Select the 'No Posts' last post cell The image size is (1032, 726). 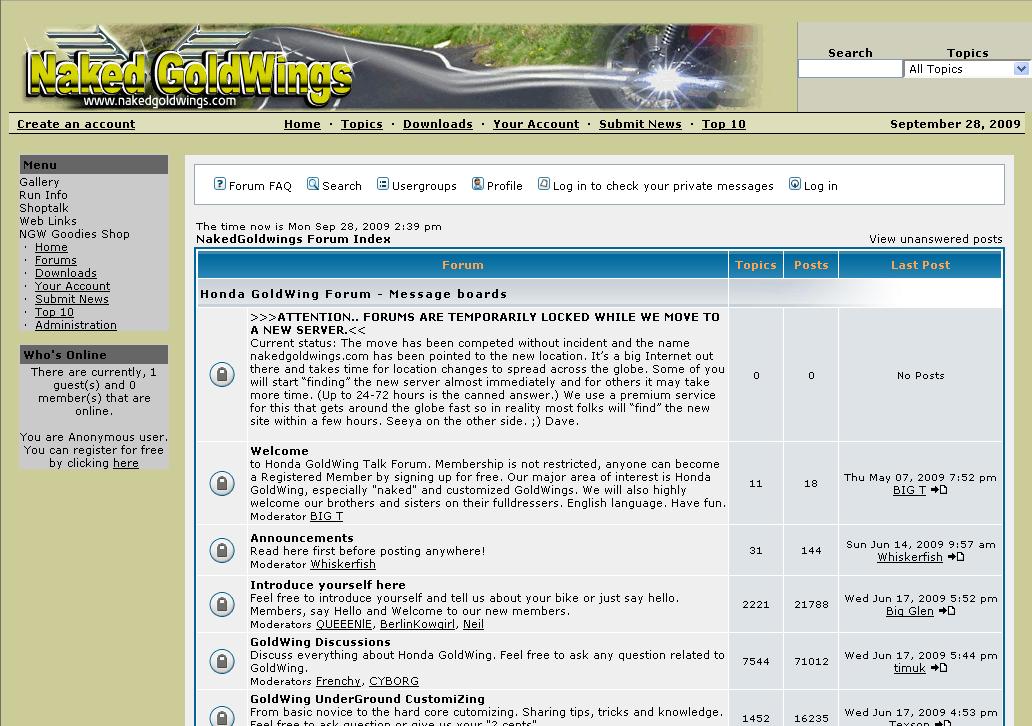click(920, 375)
